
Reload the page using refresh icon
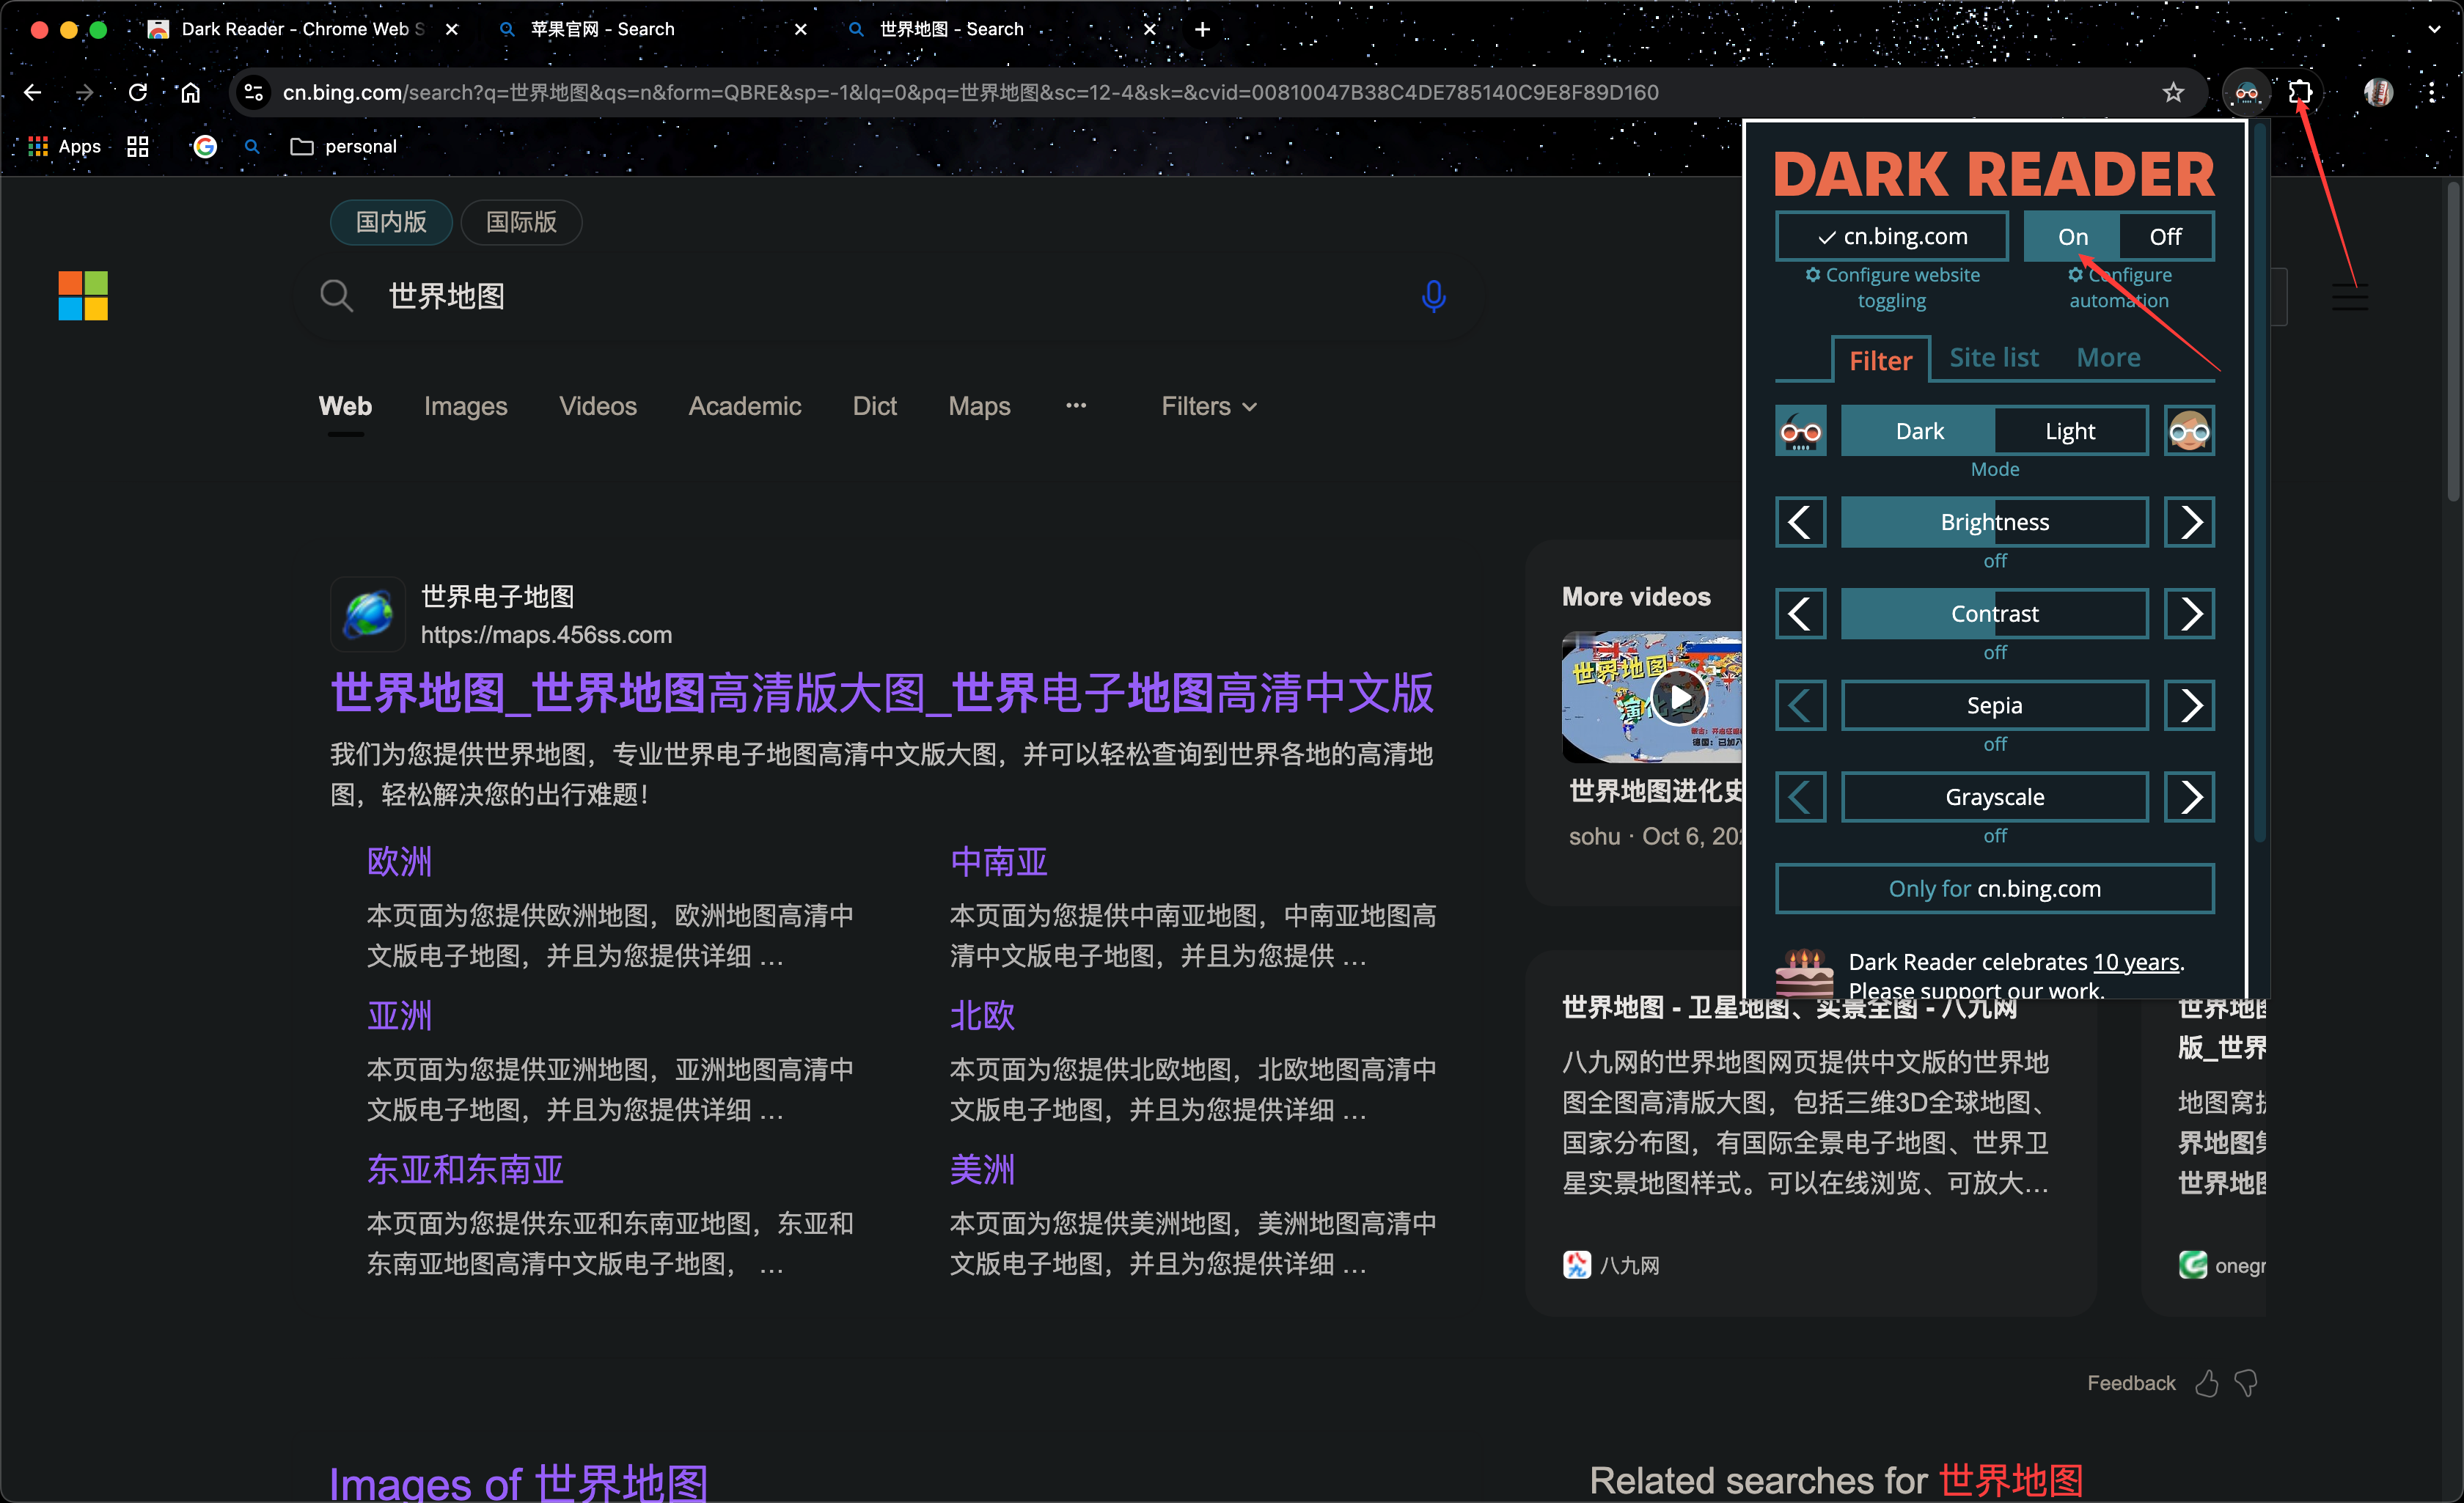(x=138, y=93)
